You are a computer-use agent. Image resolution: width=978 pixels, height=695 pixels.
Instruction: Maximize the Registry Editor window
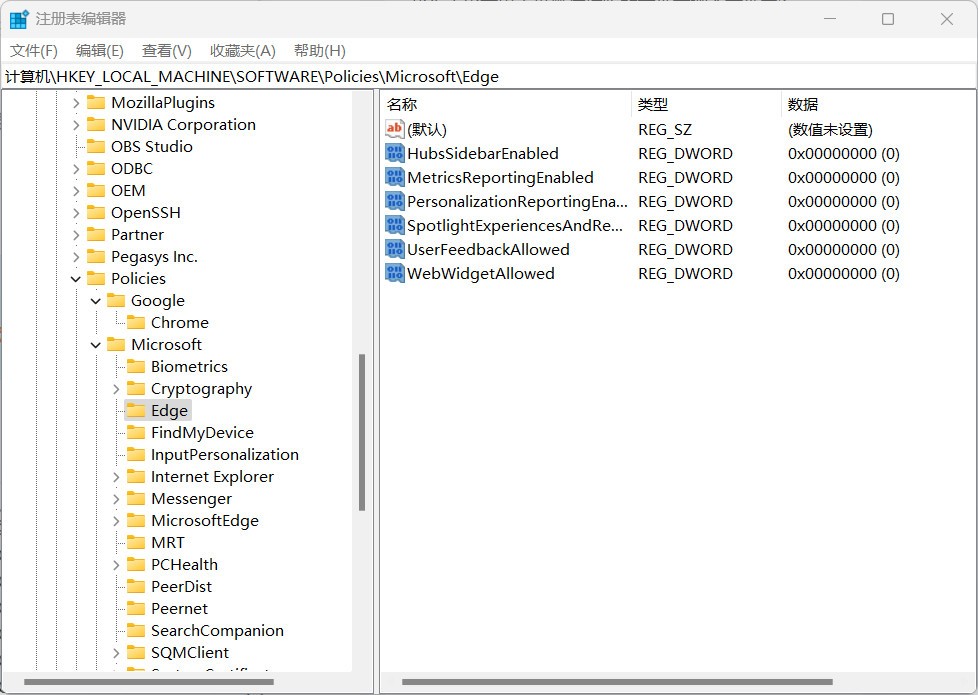tap(888, 19)
